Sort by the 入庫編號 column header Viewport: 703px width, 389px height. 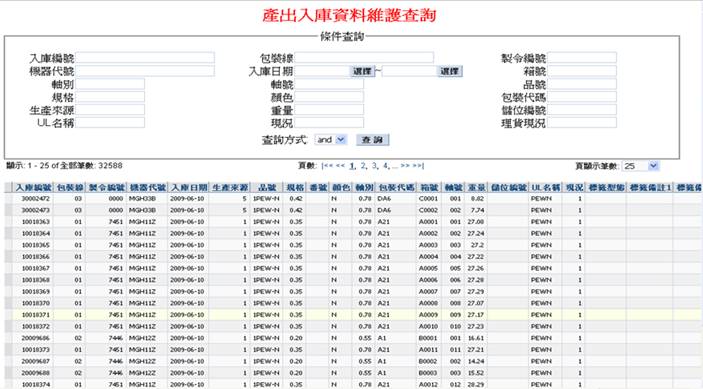tap(33, 187)
